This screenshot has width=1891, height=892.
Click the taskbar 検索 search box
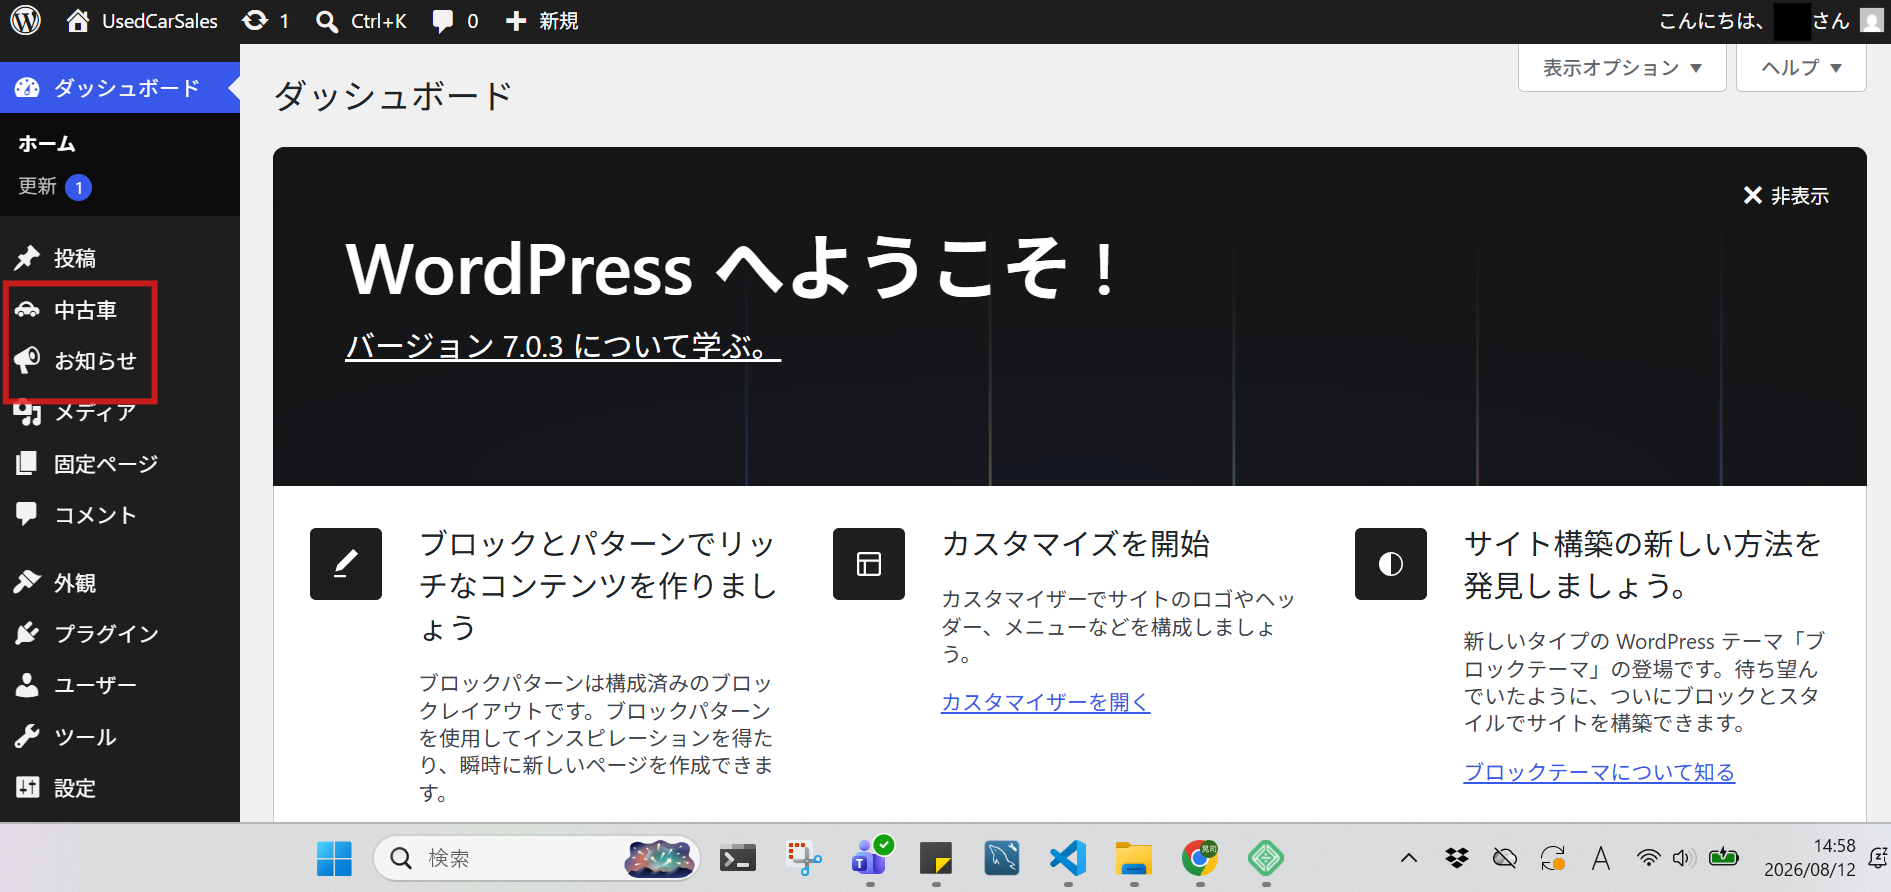pos(537,858)
